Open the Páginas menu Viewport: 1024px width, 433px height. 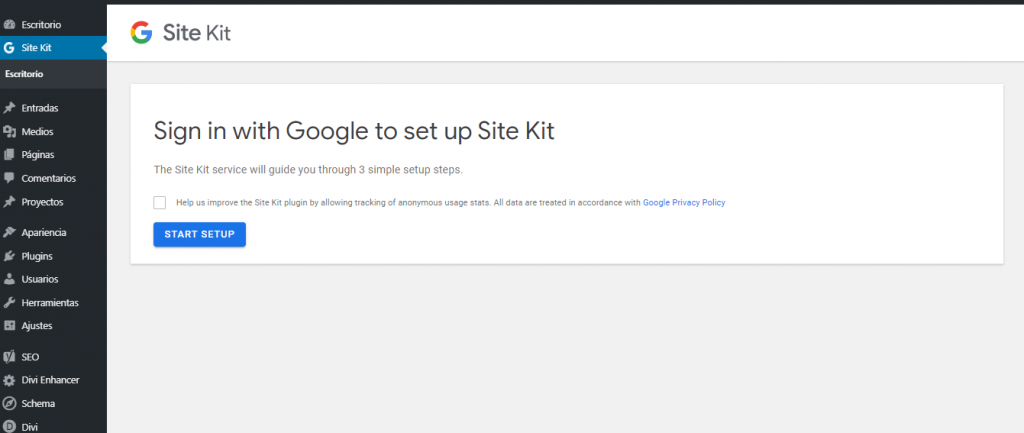click(x=54, y=155)
